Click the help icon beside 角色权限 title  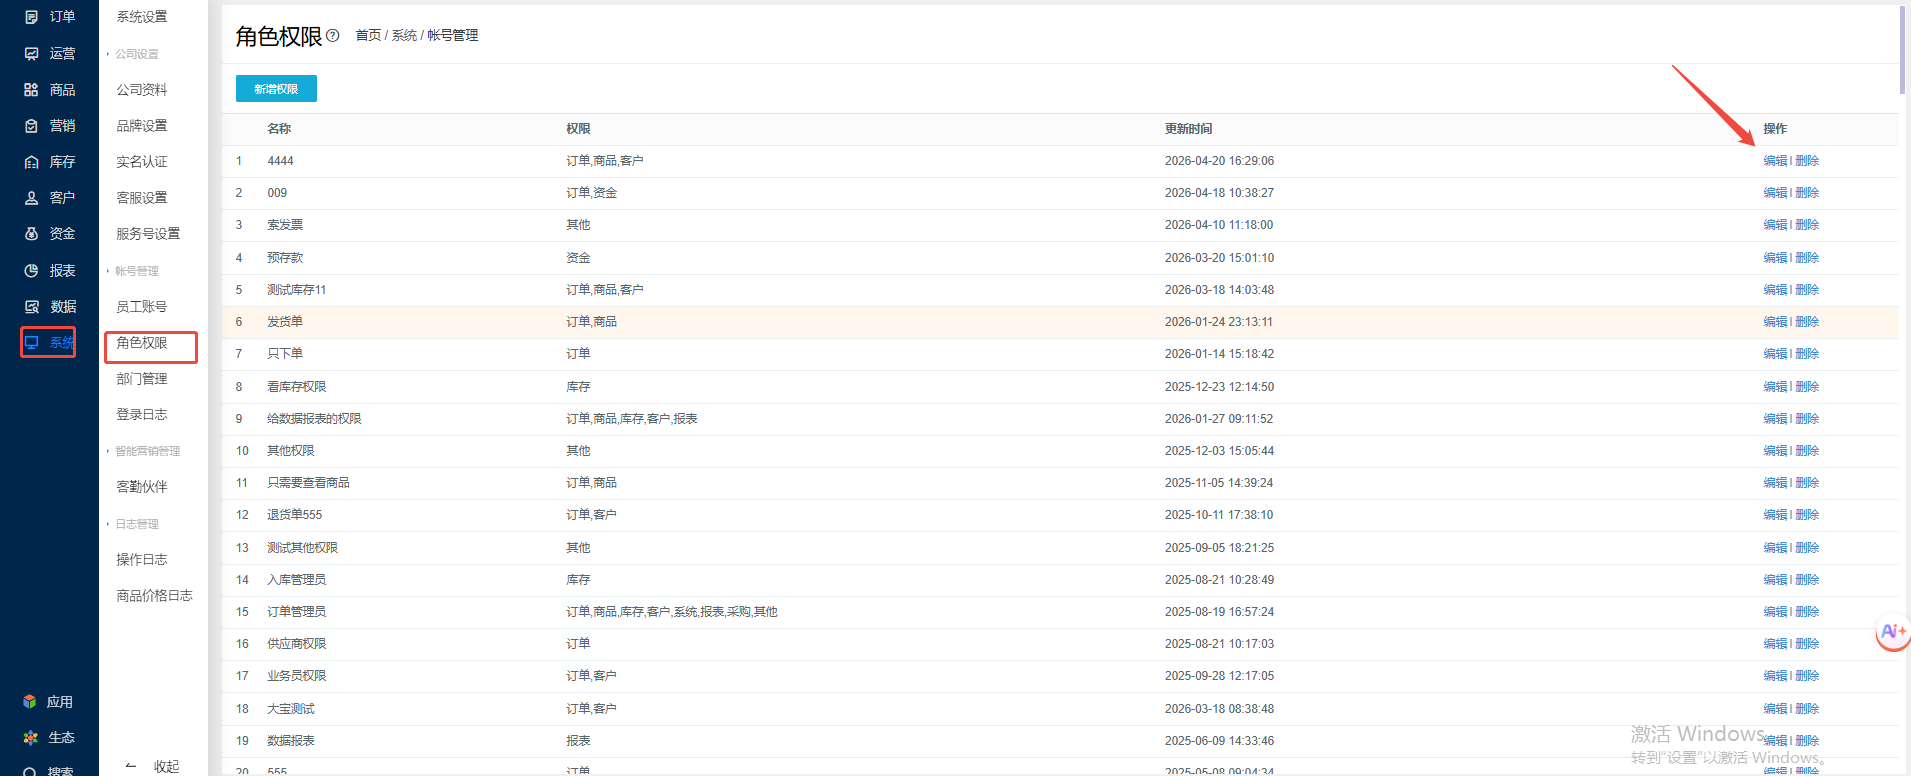[333, 36]
